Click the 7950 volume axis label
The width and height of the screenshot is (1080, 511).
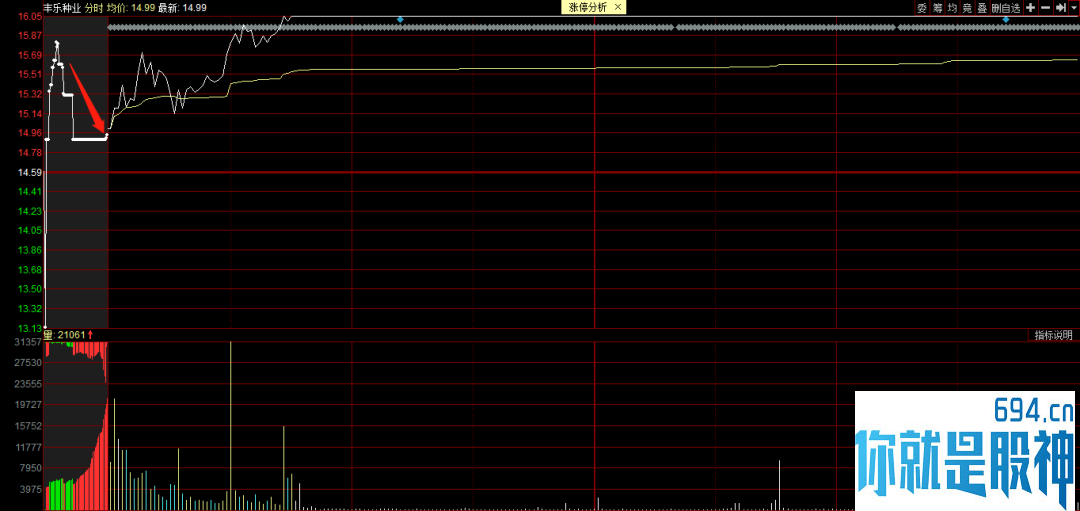pos(33,468)
